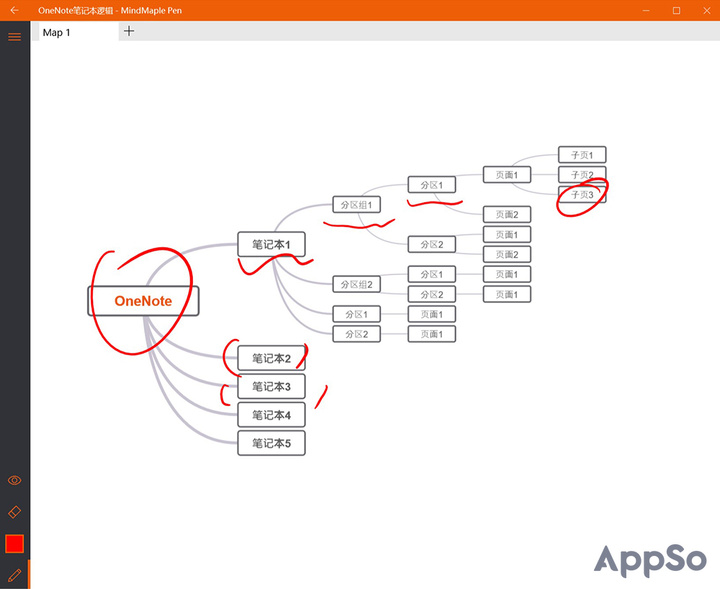Viewport: 720px width, 589px height.
Task: Select the OneNote central node
Action: 143,301
